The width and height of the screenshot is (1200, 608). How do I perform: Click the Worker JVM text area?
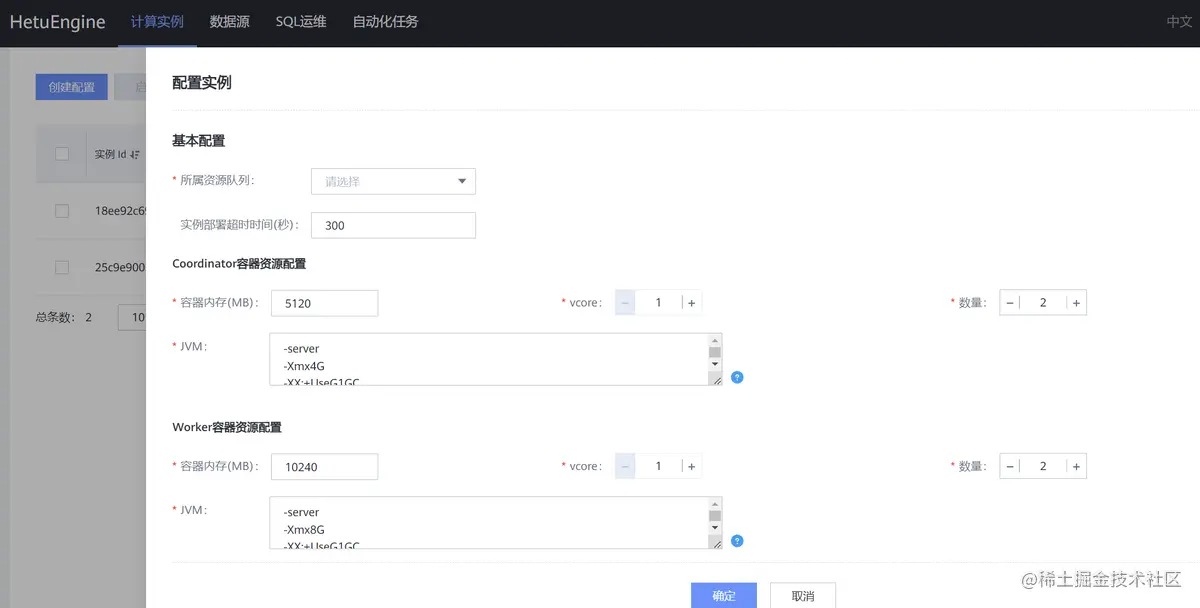(489, 522)
